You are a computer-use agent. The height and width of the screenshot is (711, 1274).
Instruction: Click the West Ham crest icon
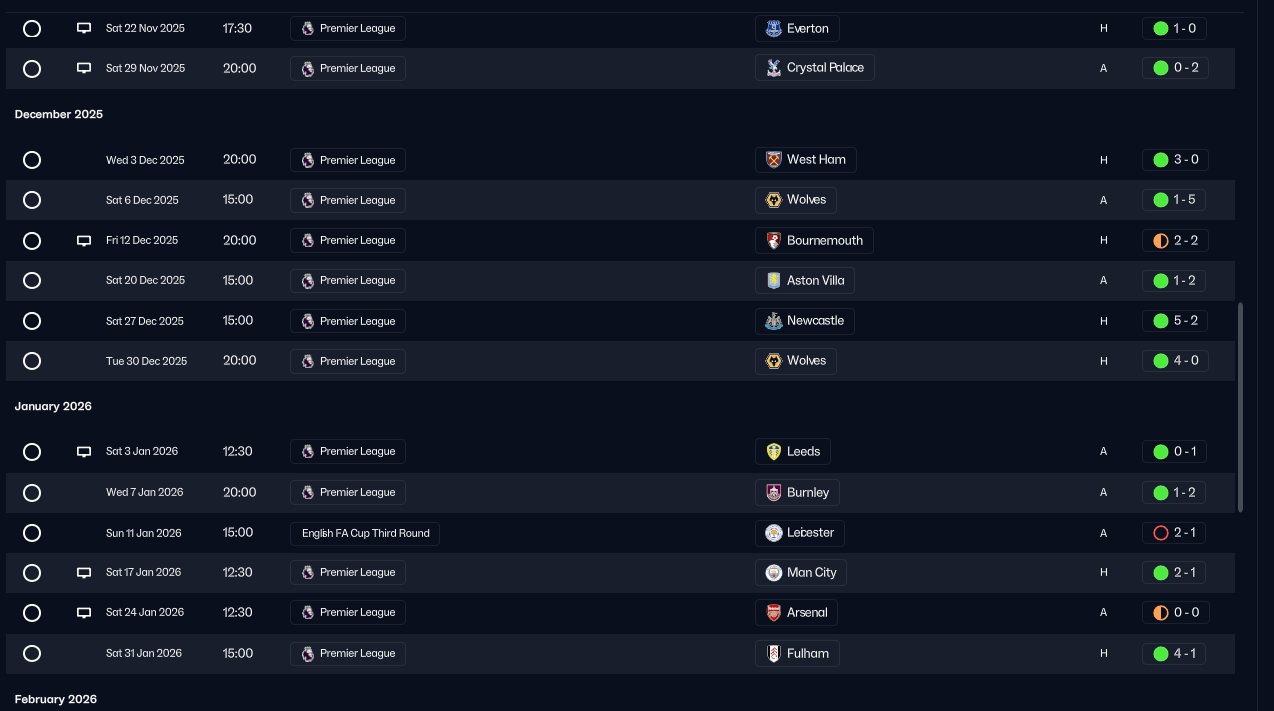point(772,160)
